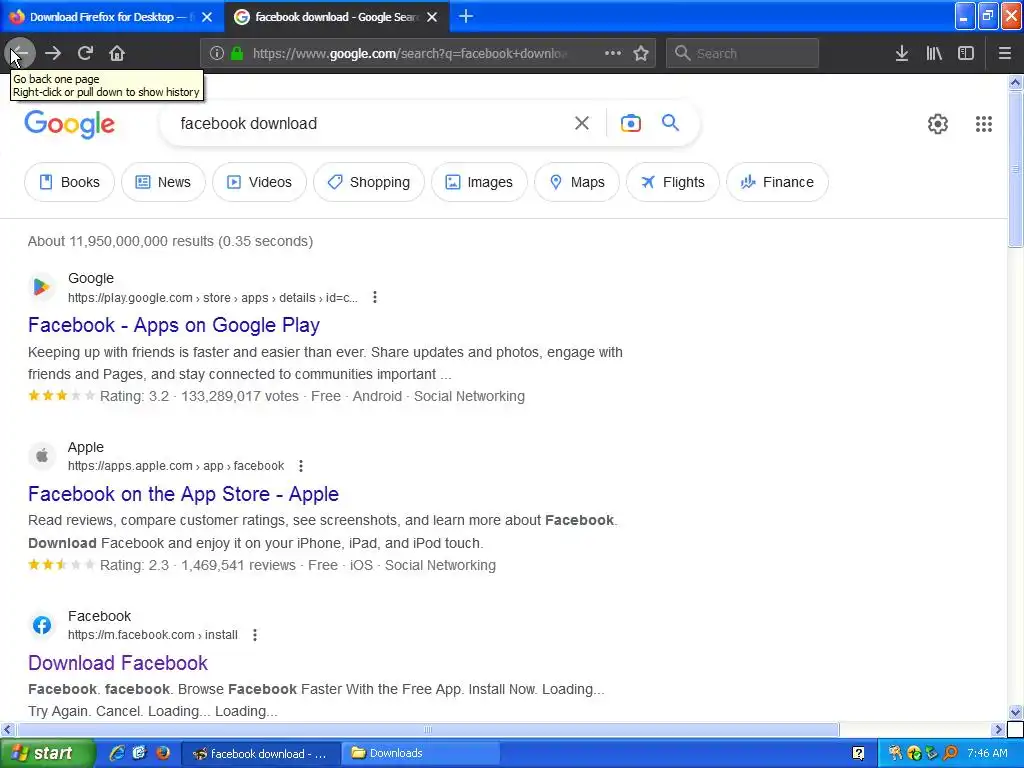Switch to Flights results

coord(673,182)
